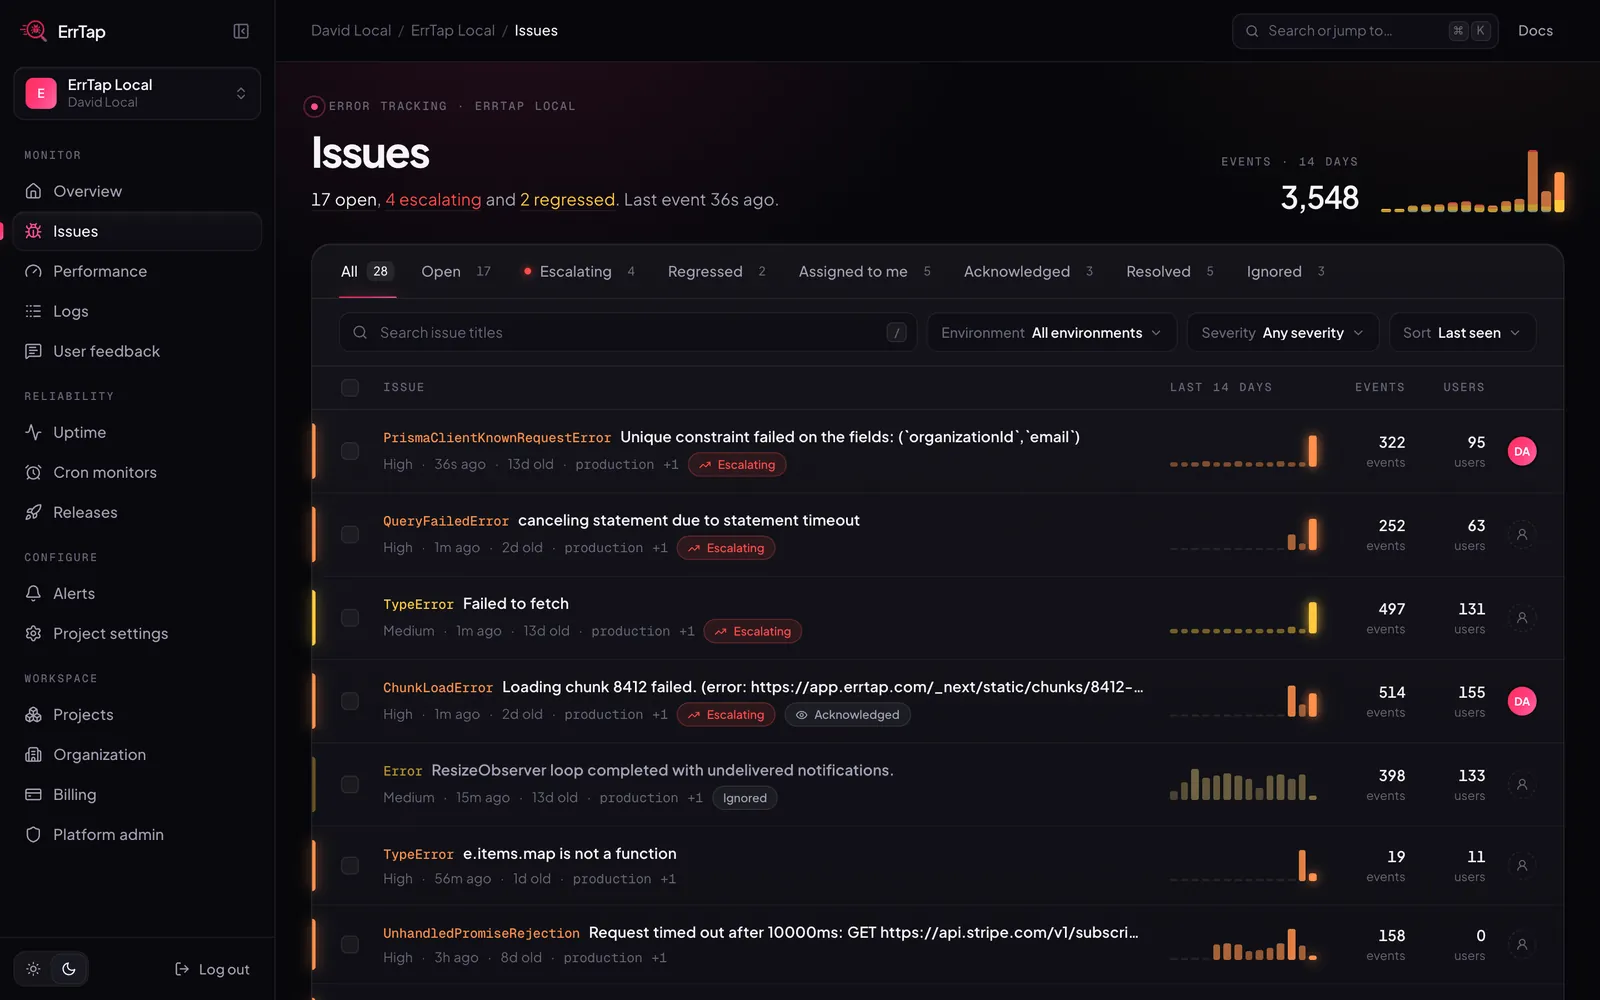Select the QueryFailedError issue checkbox

point(350,534)
